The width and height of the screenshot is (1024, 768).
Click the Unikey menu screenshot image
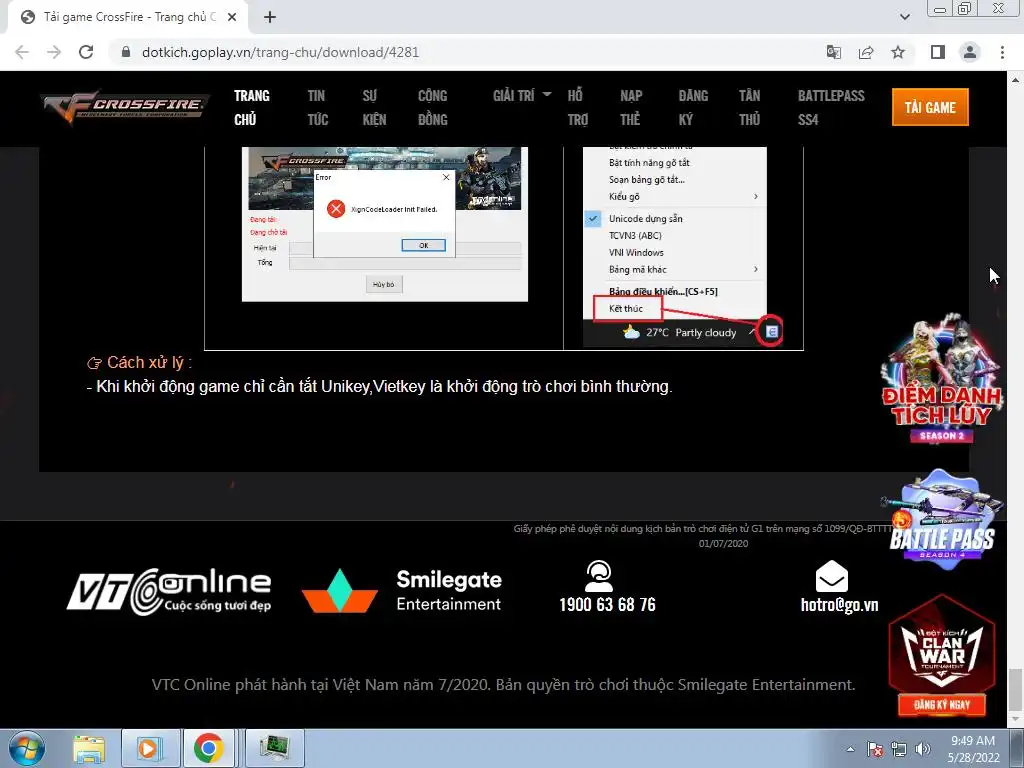pyautogui.click(x=684, y=248)
